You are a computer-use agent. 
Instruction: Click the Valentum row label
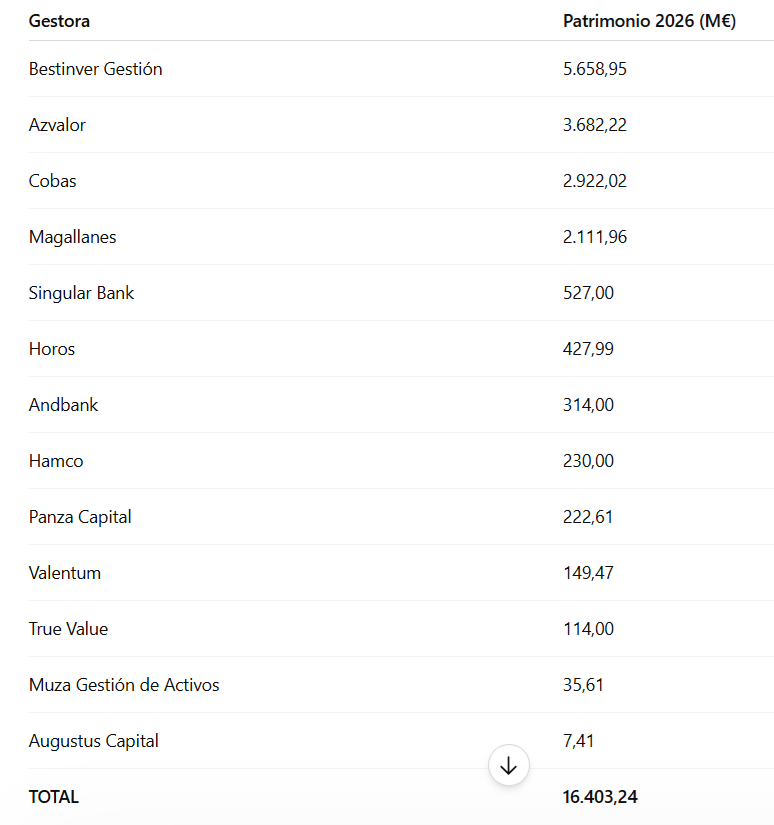[65, 573]
